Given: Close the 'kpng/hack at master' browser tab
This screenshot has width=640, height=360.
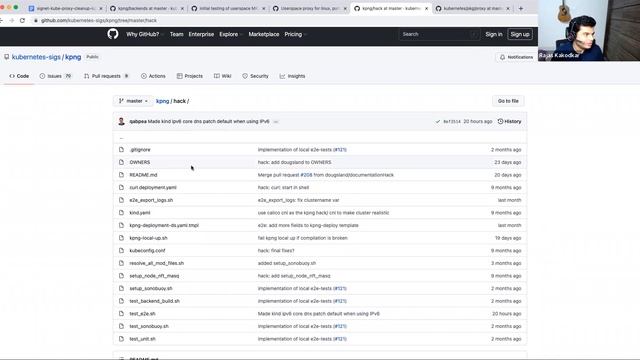Looking at the screenshot, I should (427, 8).
